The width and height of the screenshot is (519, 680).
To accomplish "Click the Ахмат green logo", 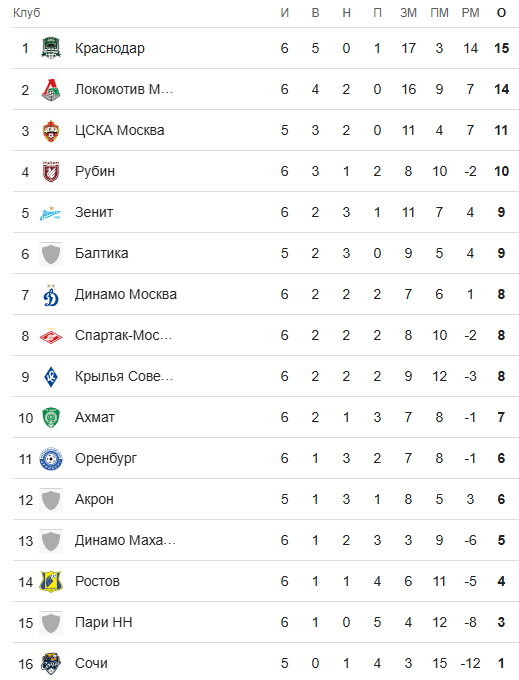I will 51,418.
